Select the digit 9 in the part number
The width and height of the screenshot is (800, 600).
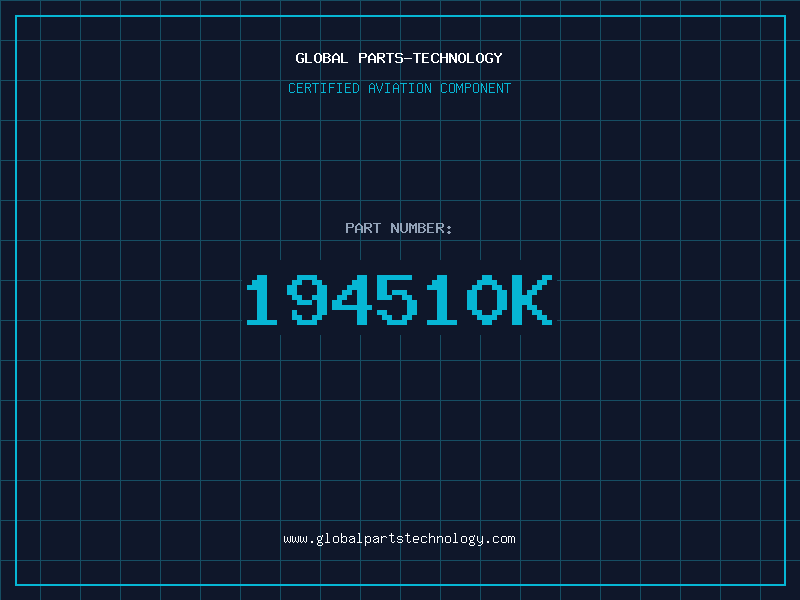(307, 299)
